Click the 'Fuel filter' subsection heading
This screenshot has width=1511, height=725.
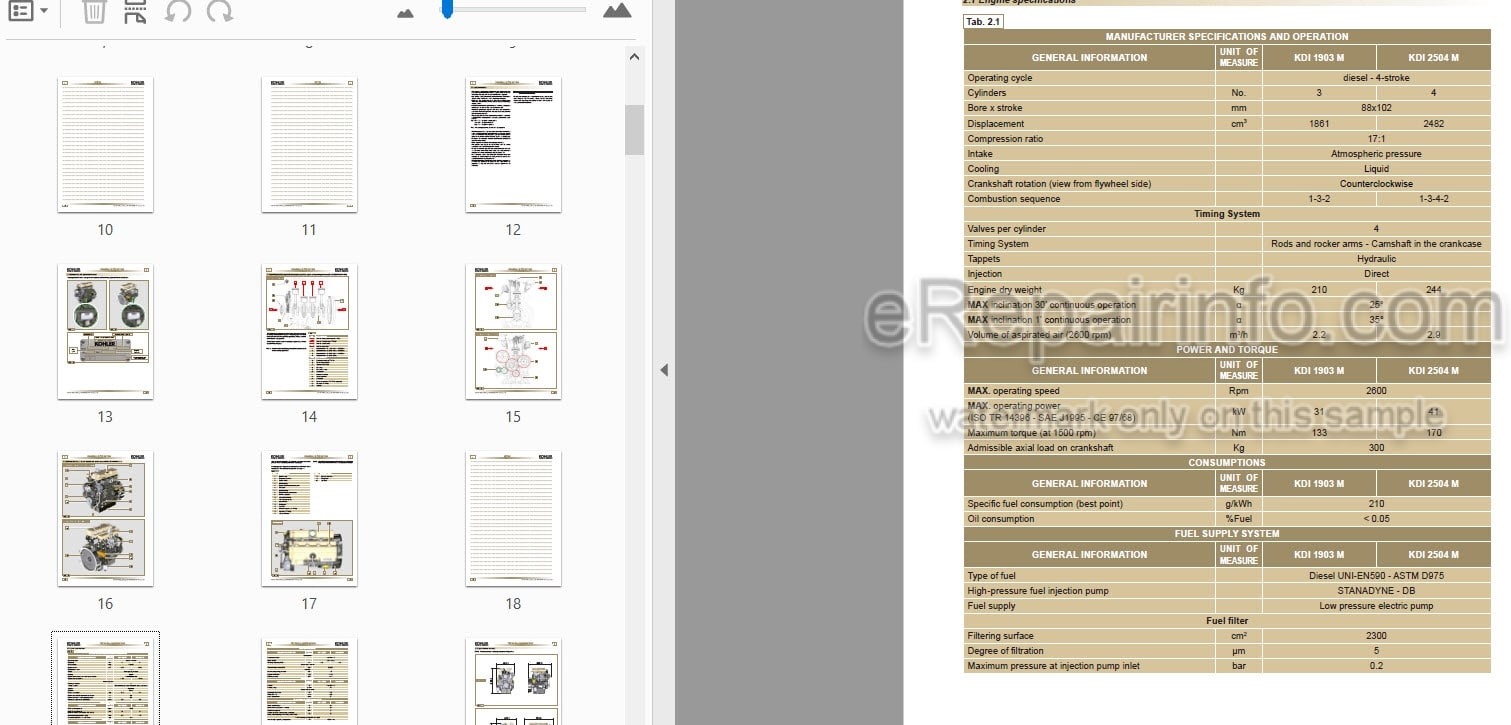(x=1227, y=621)
